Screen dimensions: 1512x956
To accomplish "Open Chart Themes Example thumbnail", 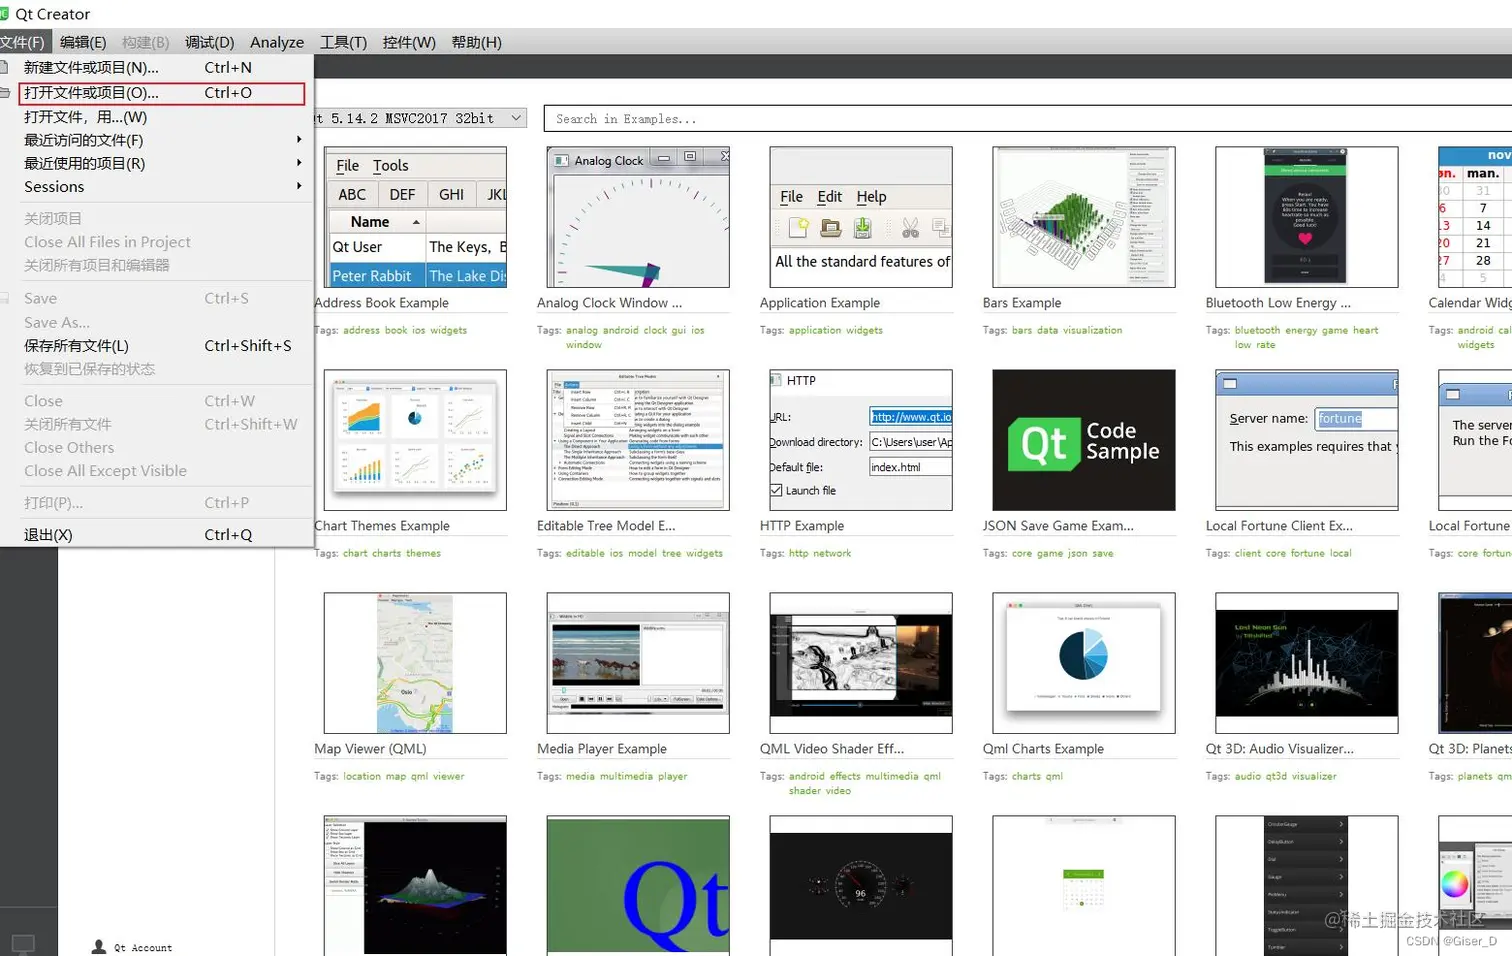I will coord(415,440).
